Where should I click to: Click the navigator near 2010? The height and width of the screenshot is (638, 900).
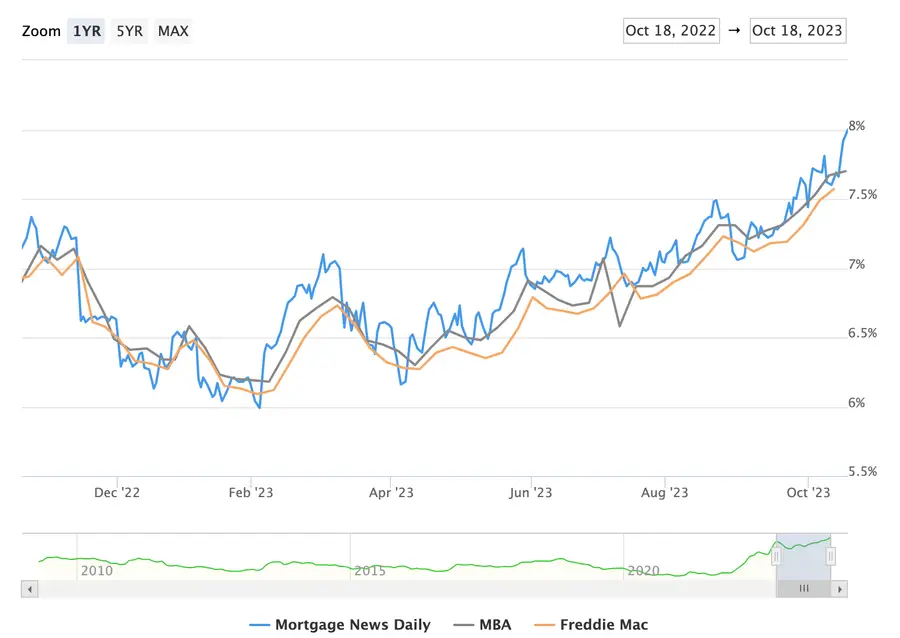pos(96,560)
